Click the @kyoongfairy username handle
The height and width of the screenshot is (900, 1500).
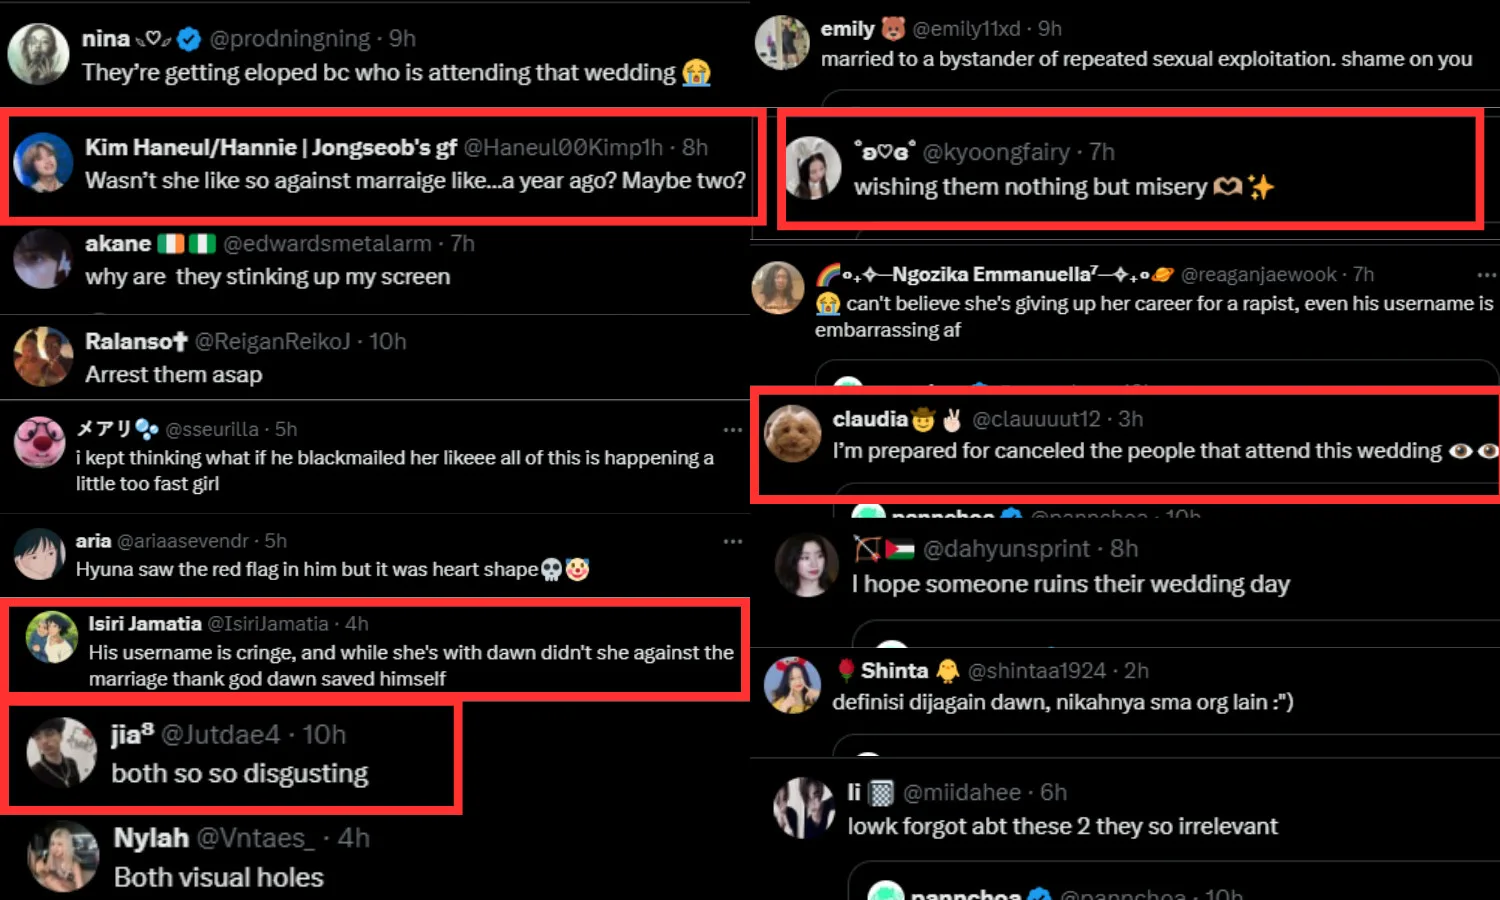point(996,152)
